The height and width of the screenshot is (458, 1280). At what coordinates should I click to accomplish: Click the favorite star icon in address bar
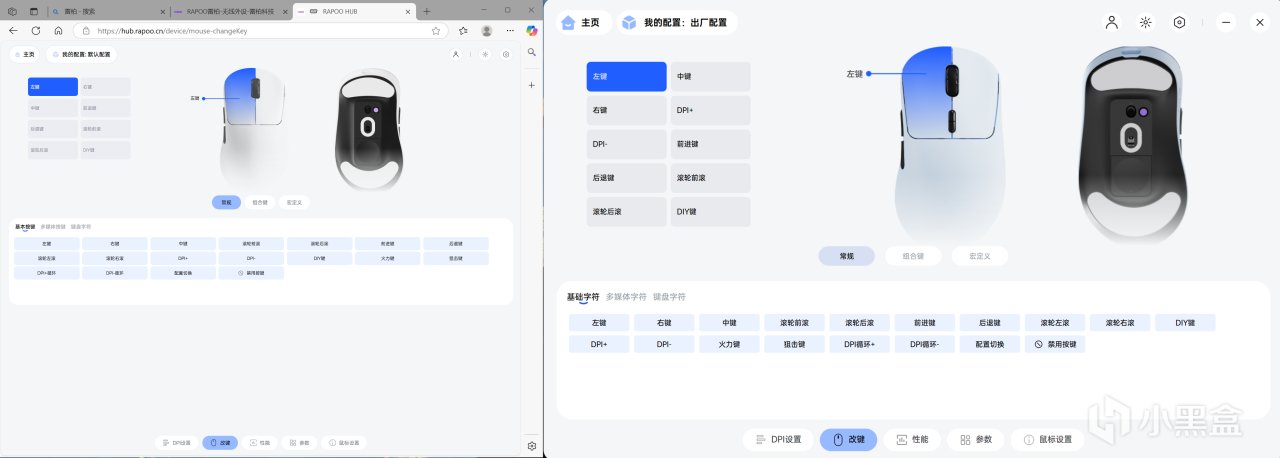click(x=463, y=31)
